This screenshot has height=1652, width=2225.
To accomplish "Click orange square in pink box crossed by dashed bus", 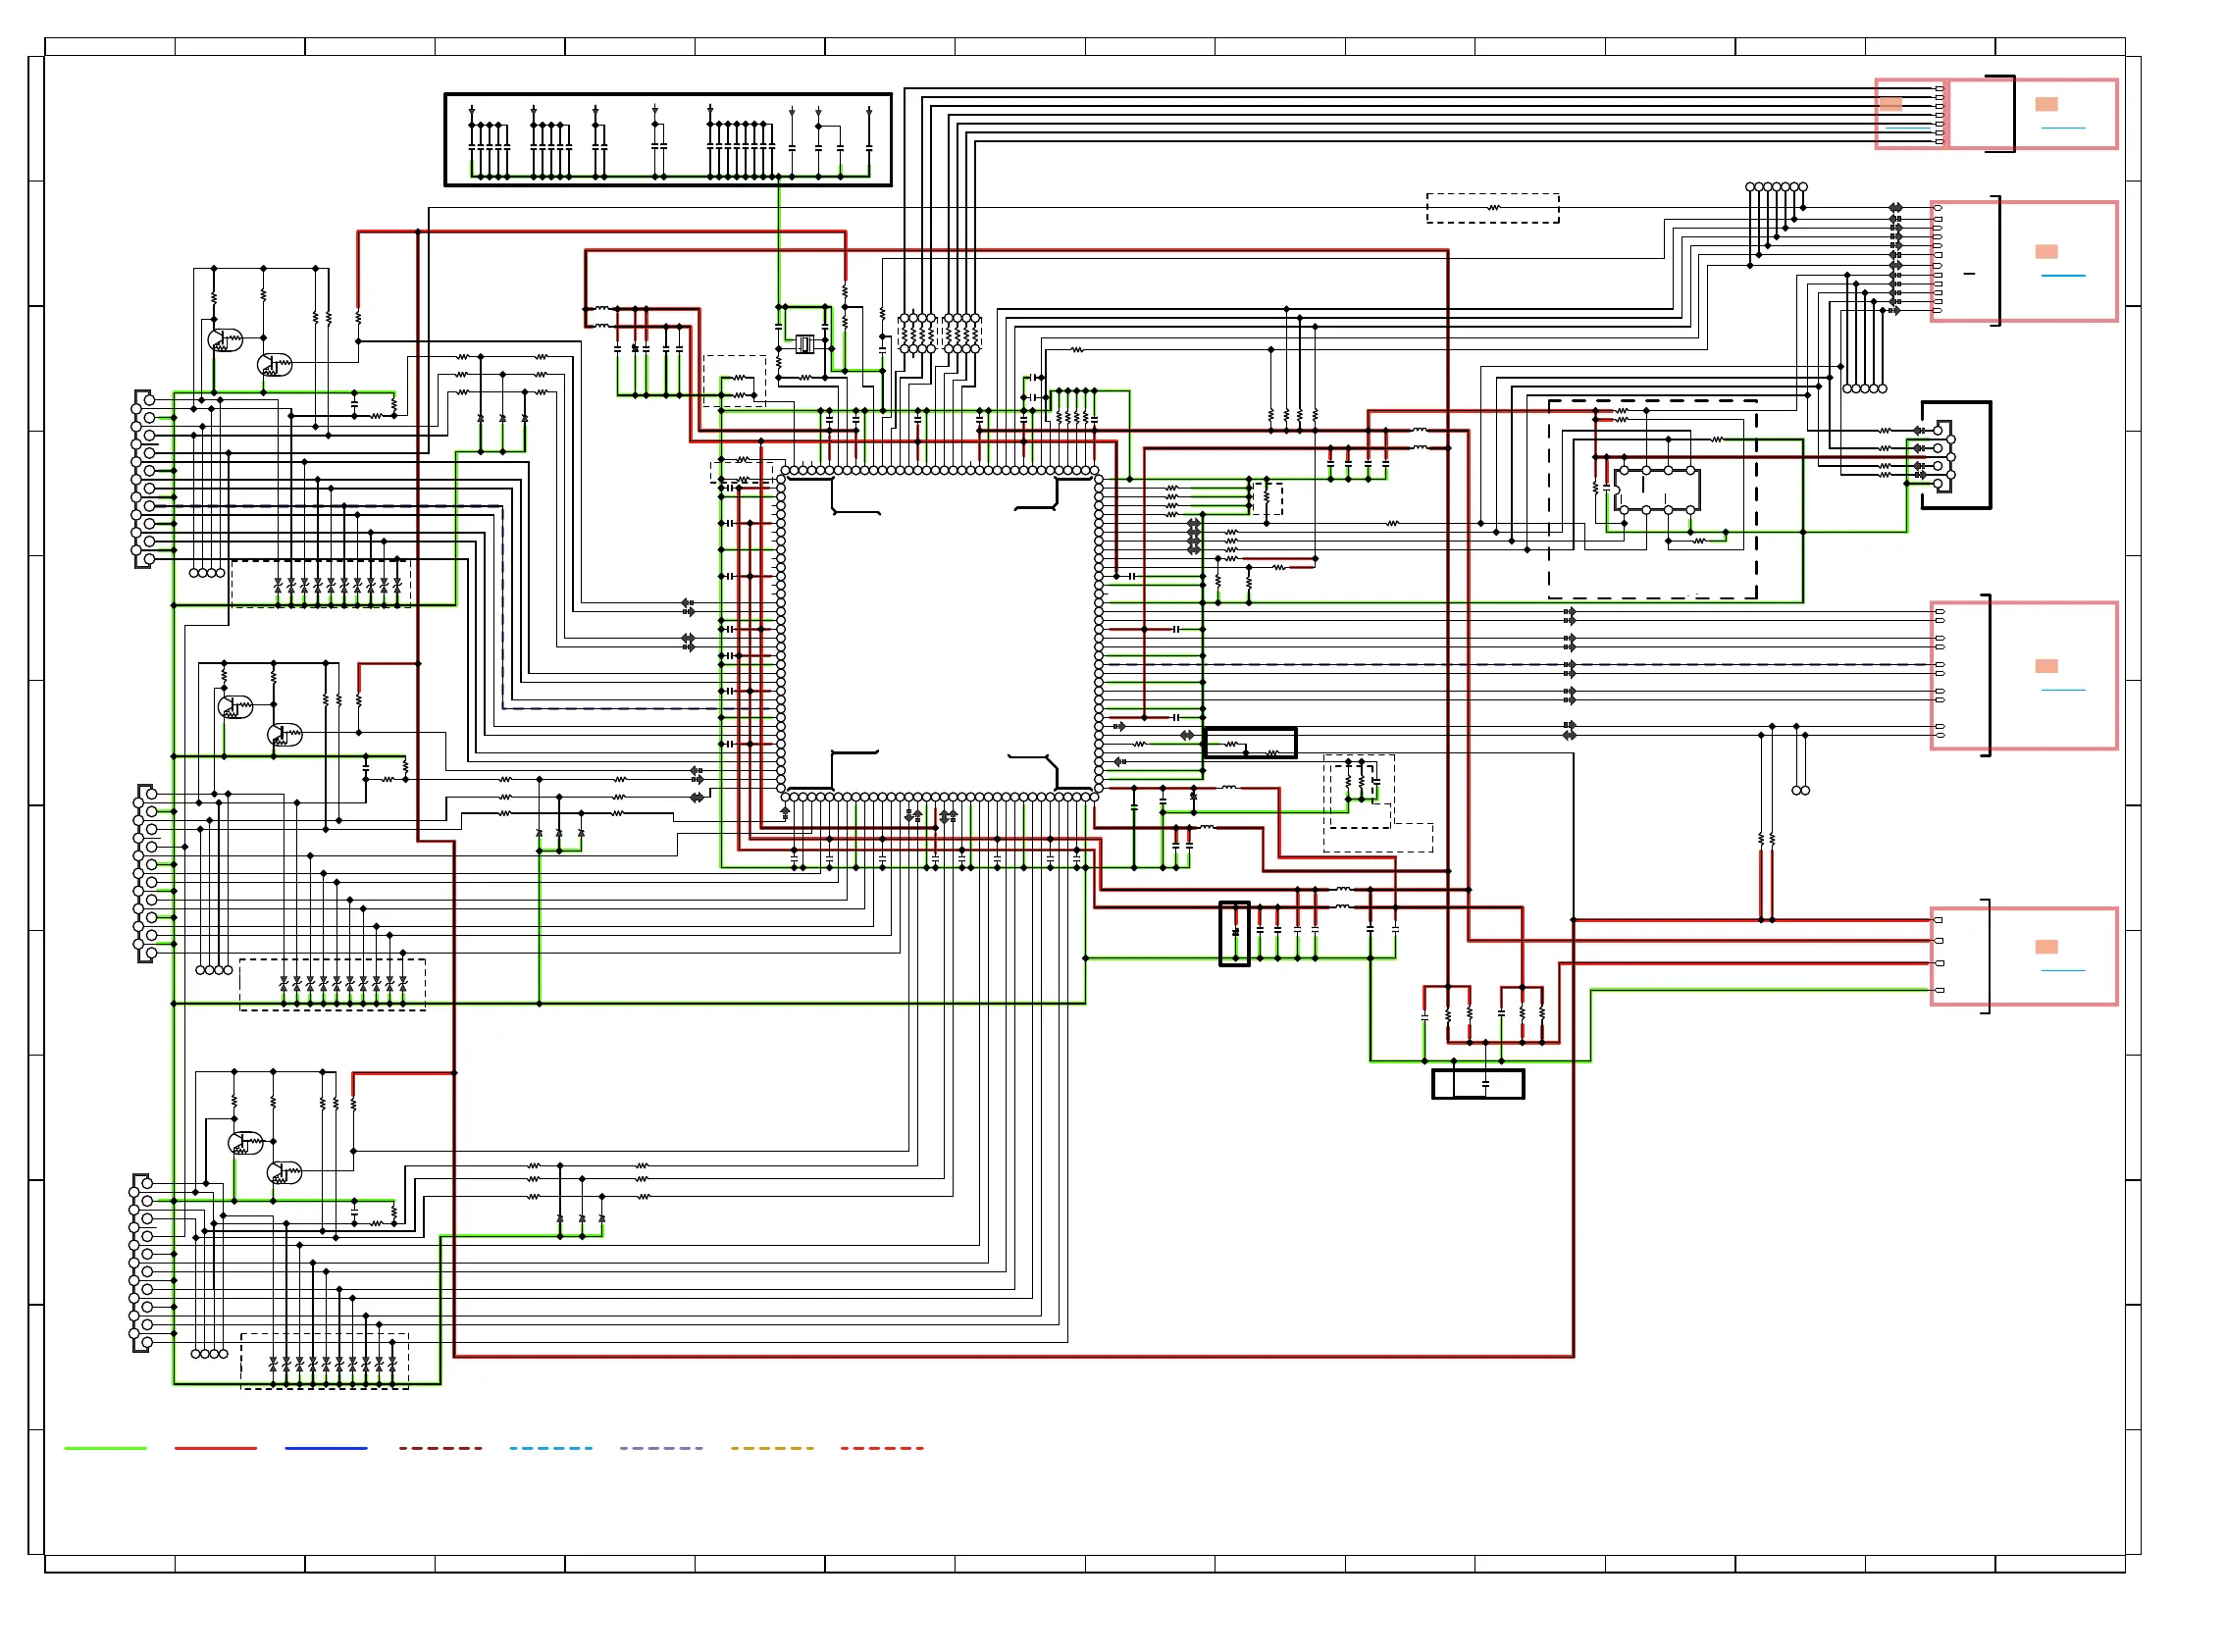I will coord(2046,666).
